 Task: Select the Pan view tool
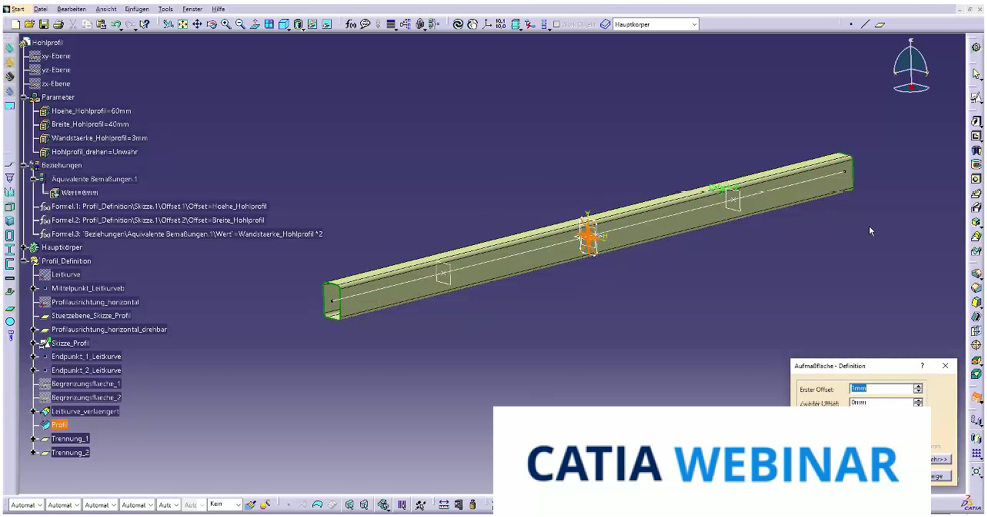pos(197,25)
